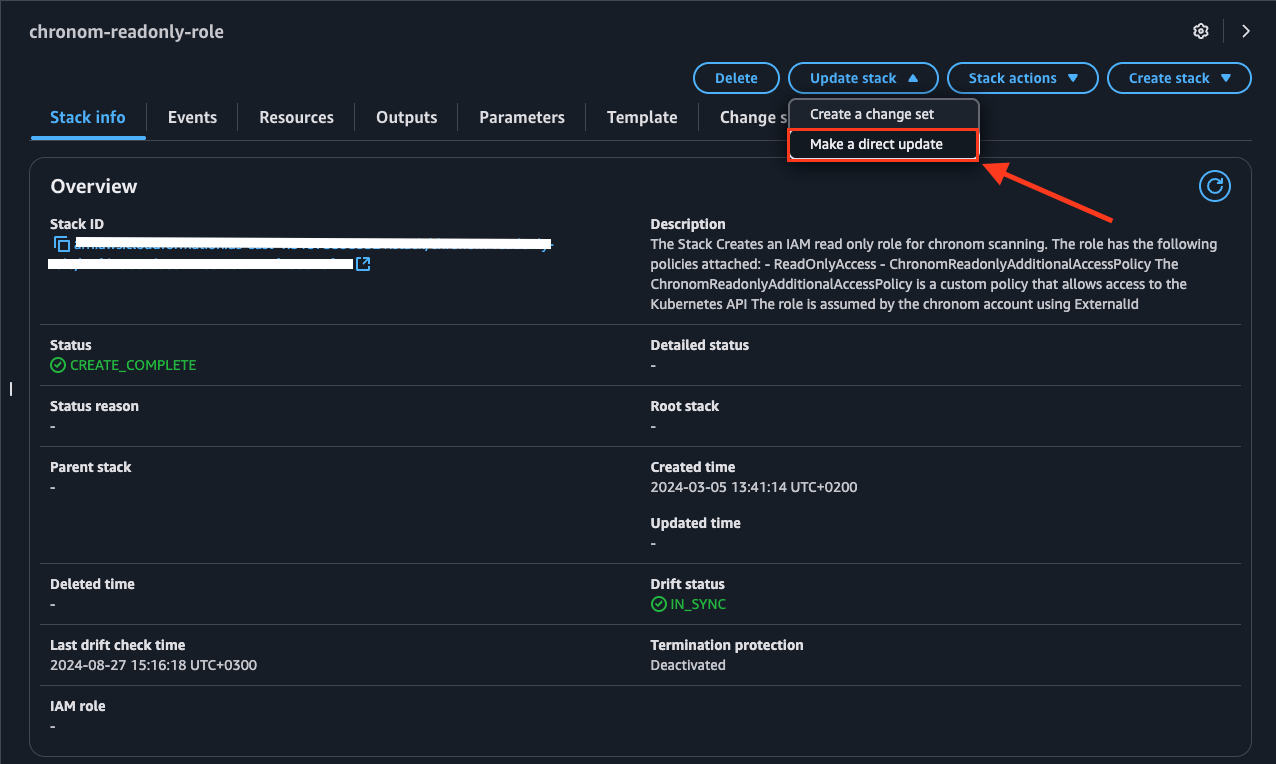Go to the Outputs tab

point(406,117)
